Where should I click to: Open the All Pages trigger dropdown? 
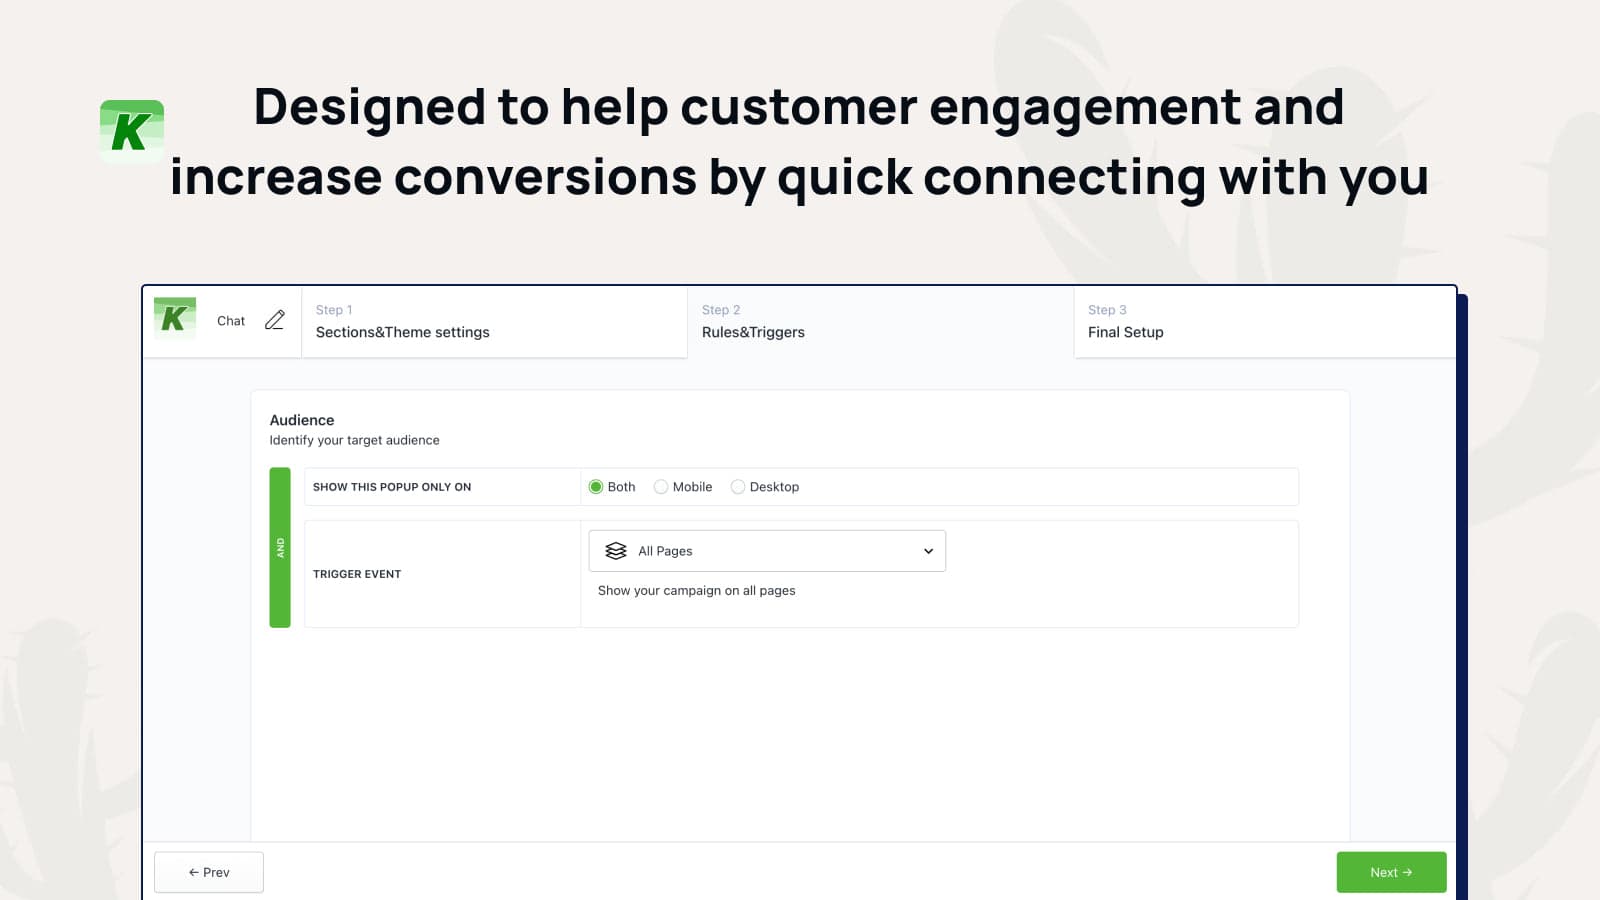pos(767,551)
